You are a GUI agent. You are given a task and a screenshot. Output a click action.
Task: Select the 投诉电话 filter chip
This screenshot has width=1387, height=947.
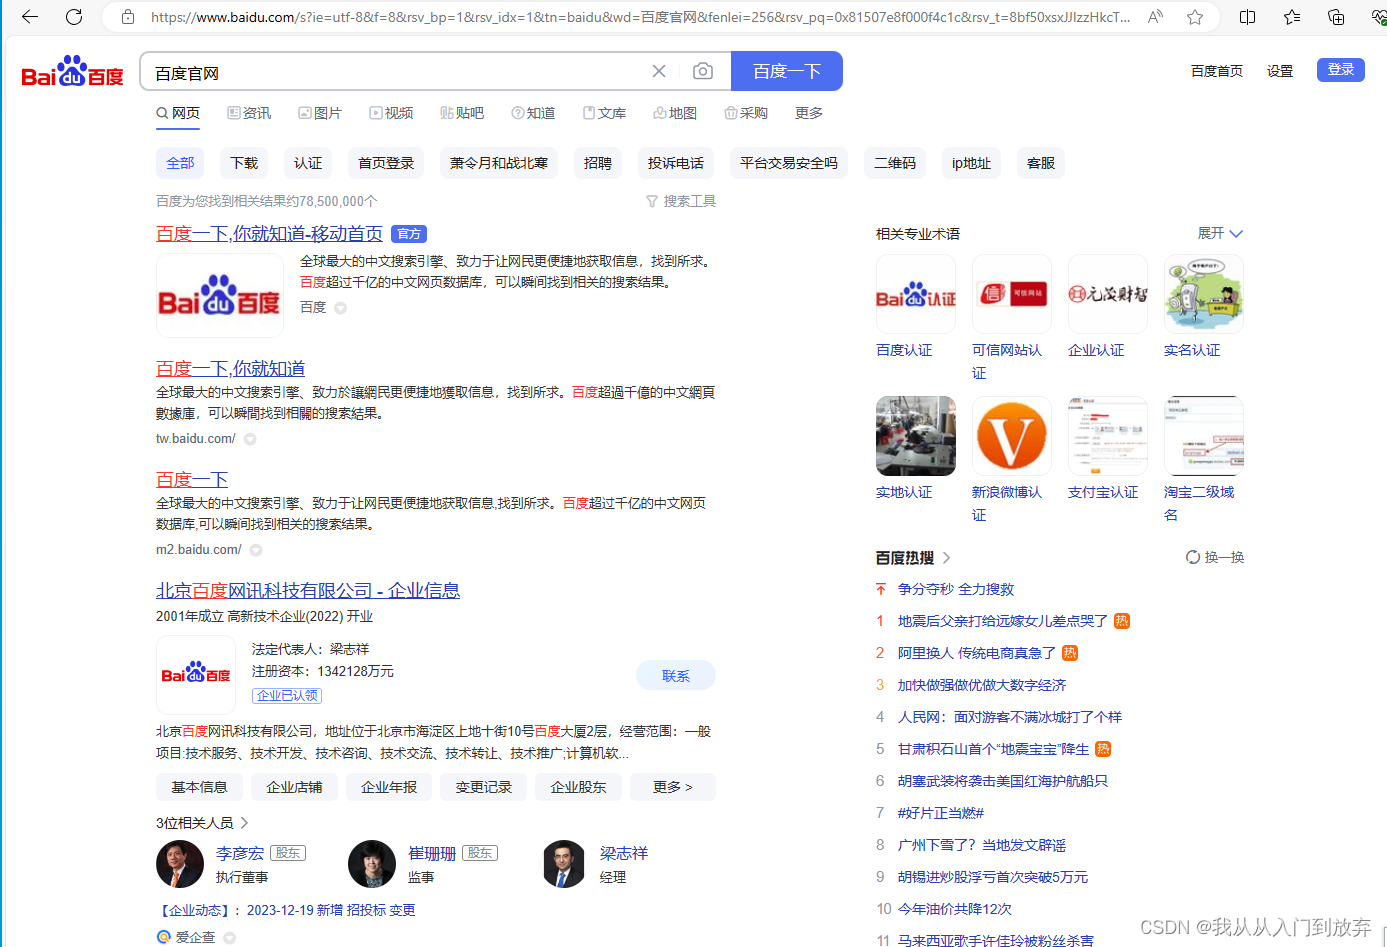click(676, 163)
